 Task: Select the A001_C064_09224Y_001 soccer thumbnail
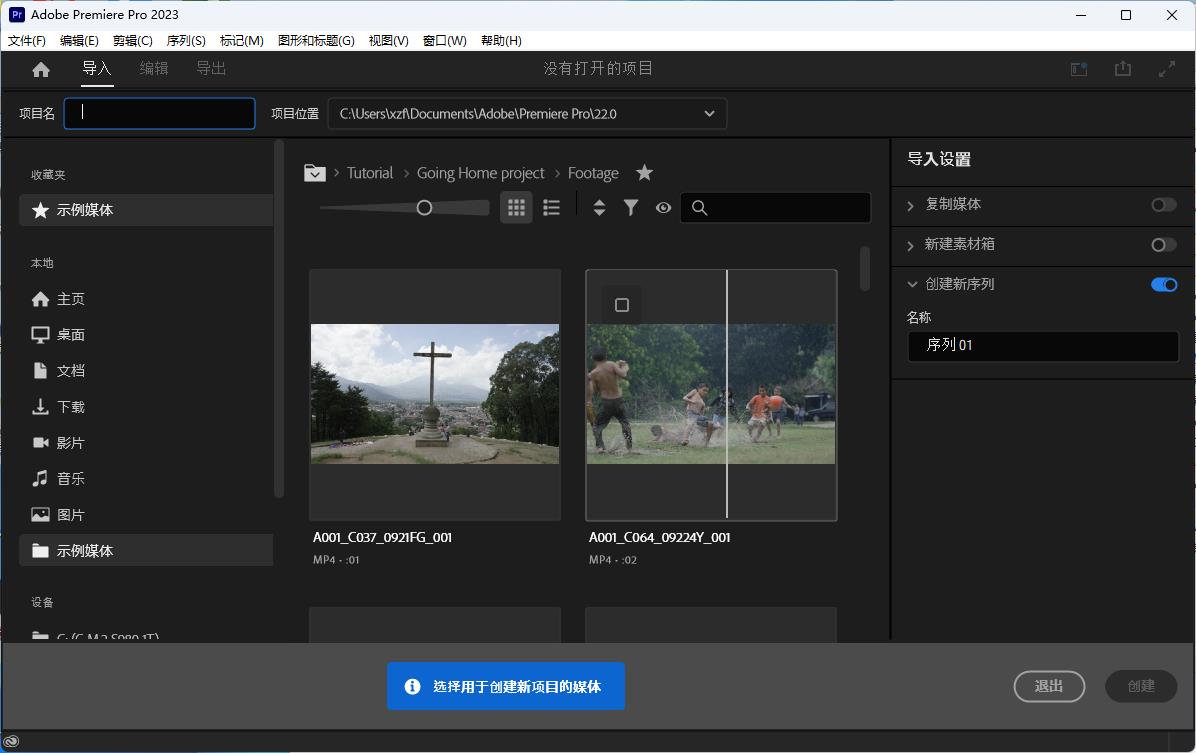pyautogui.click(x=711, y=394)
